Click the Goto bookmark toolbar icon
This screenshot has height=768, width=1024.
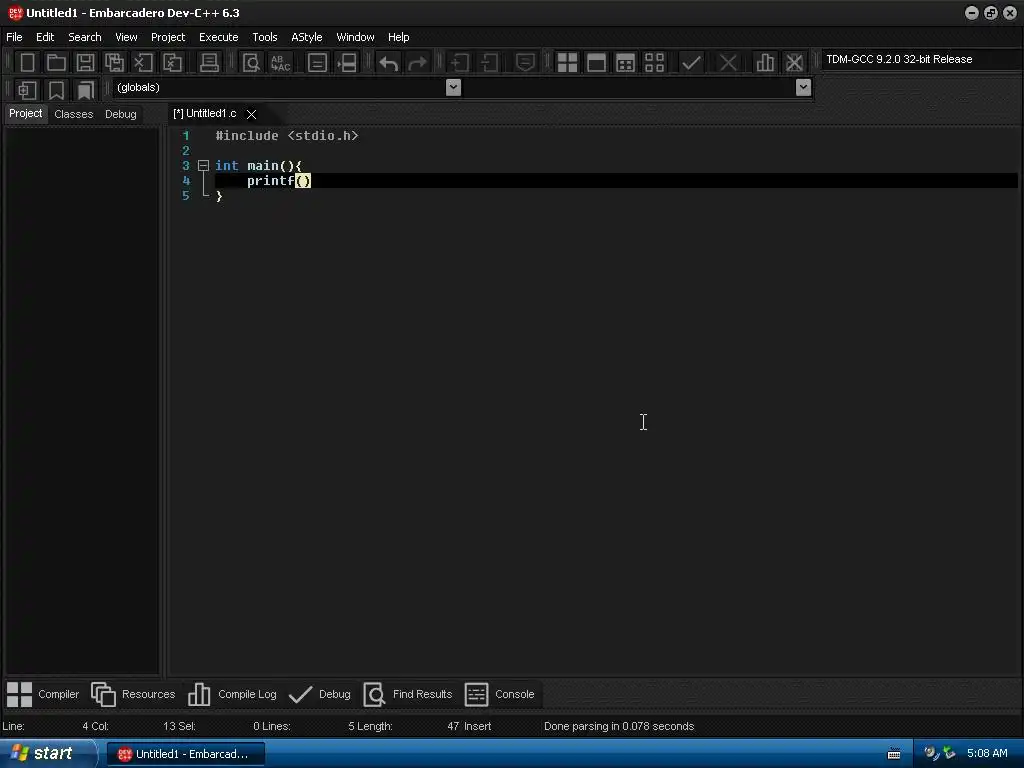(86, 89)
